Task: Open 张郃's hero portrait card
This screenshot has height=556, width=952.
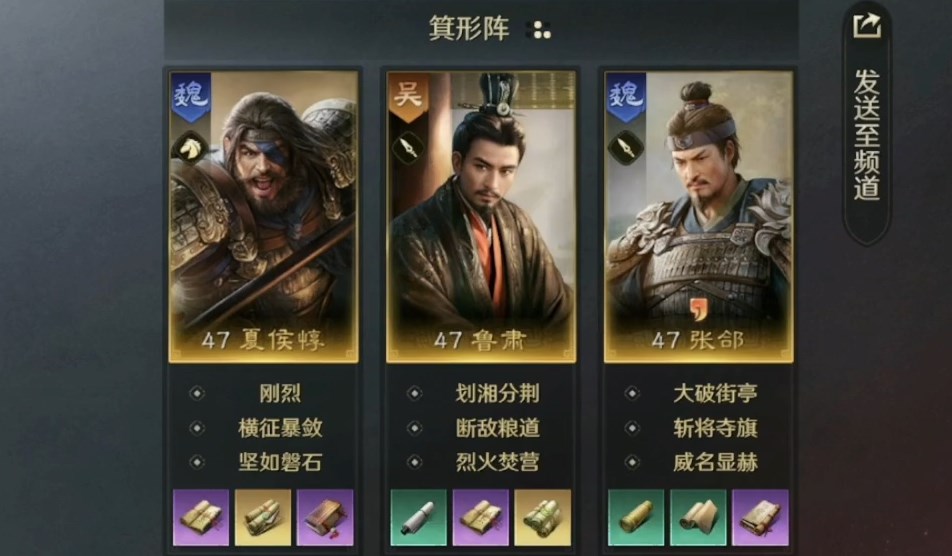Action: [698, 217]
